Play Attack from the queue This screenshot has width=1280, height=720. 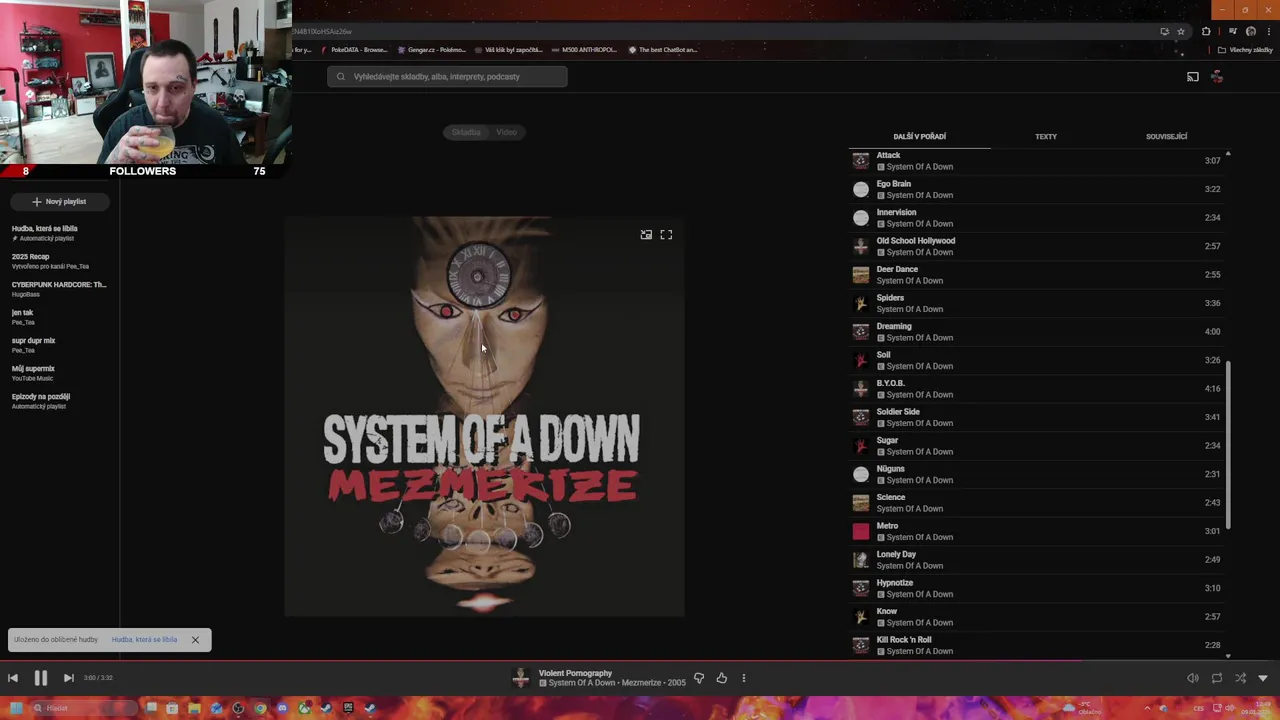click(x=1038, y=161)
